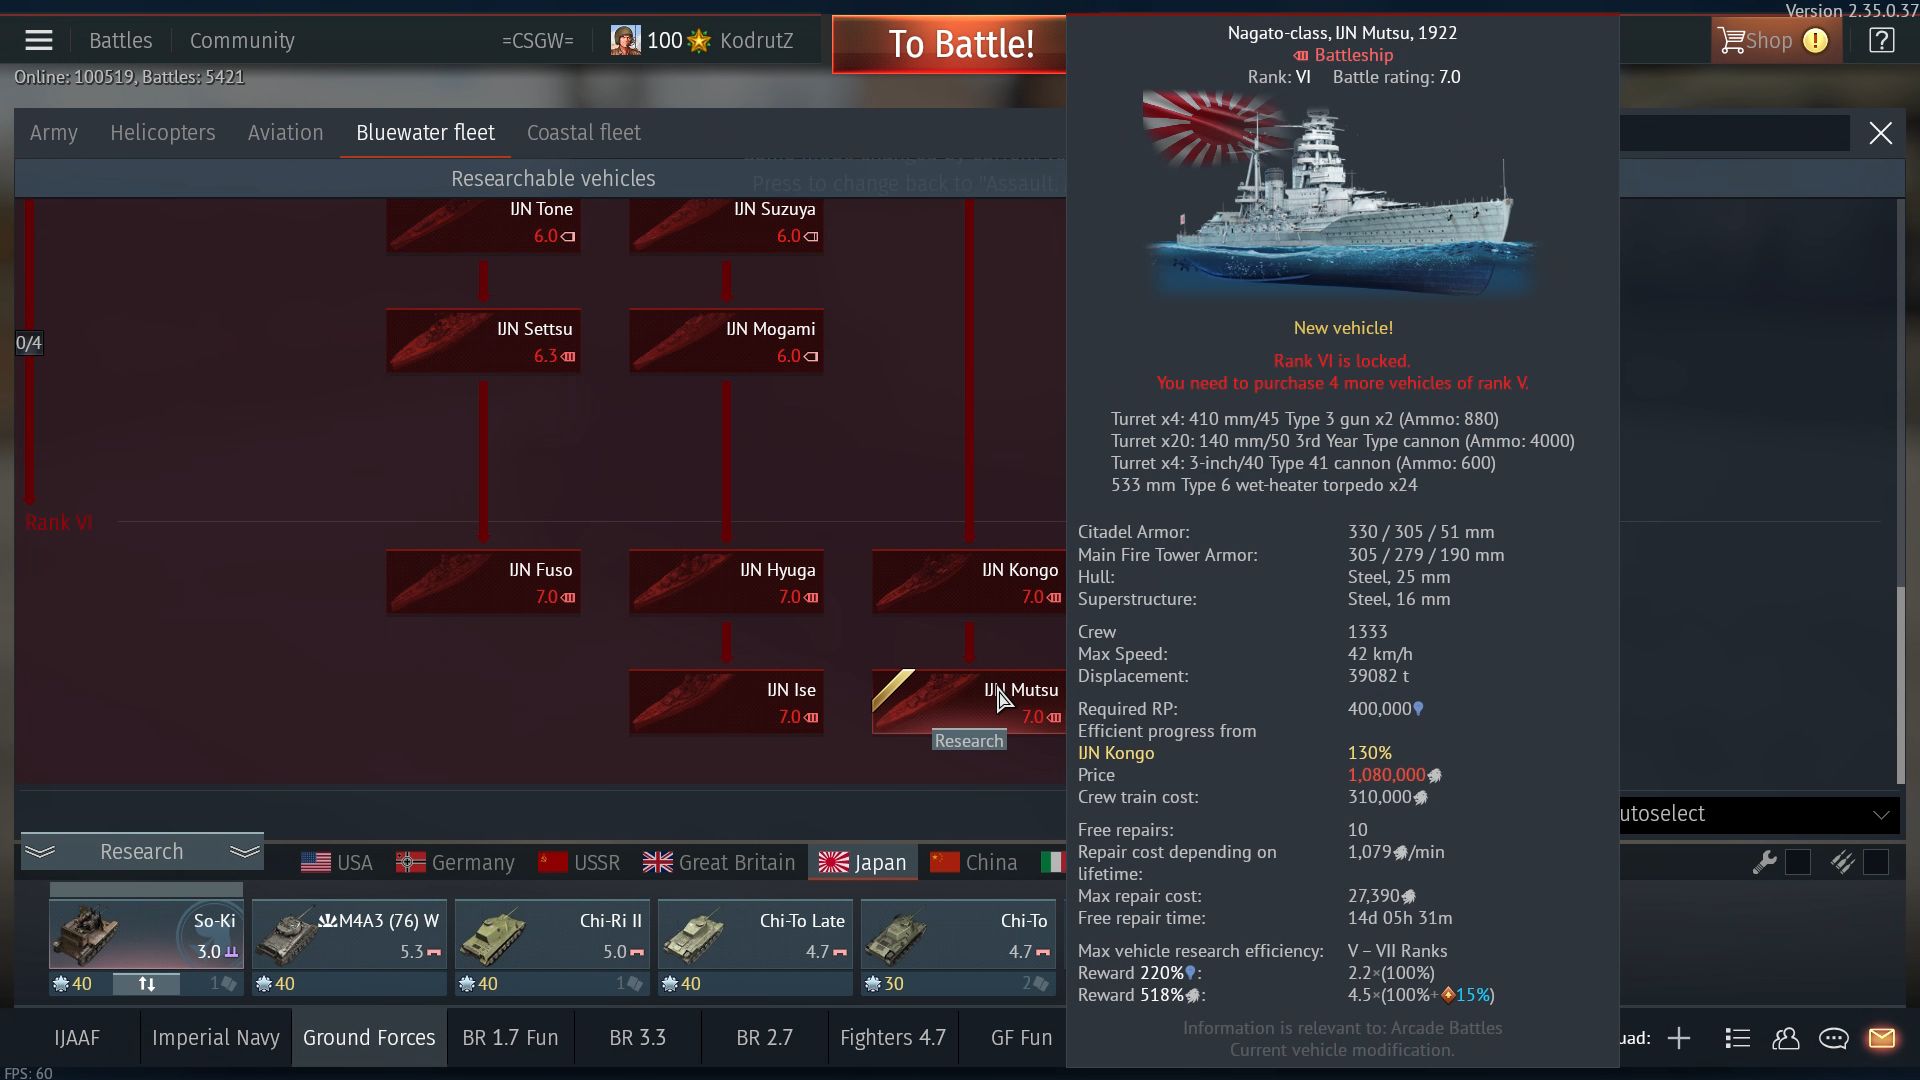
Task: Toggle the automatic repair checkbox
Action: [x=1798, y=862]
